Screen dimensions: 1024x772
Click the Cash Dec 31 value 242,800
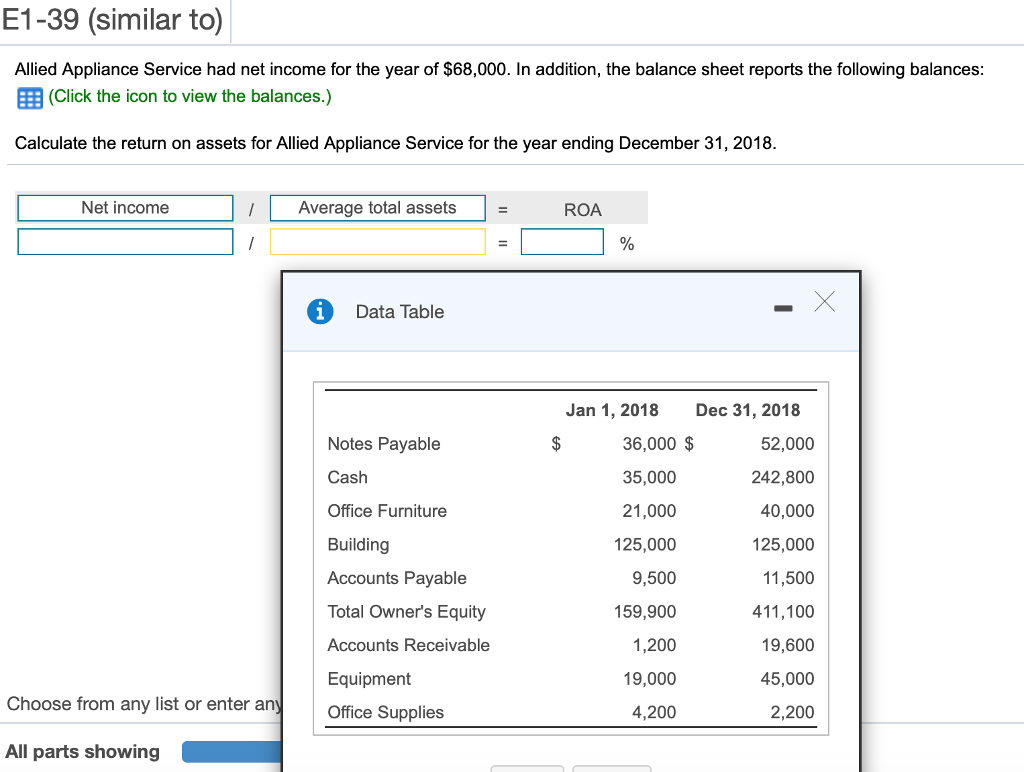pos(782,477)
